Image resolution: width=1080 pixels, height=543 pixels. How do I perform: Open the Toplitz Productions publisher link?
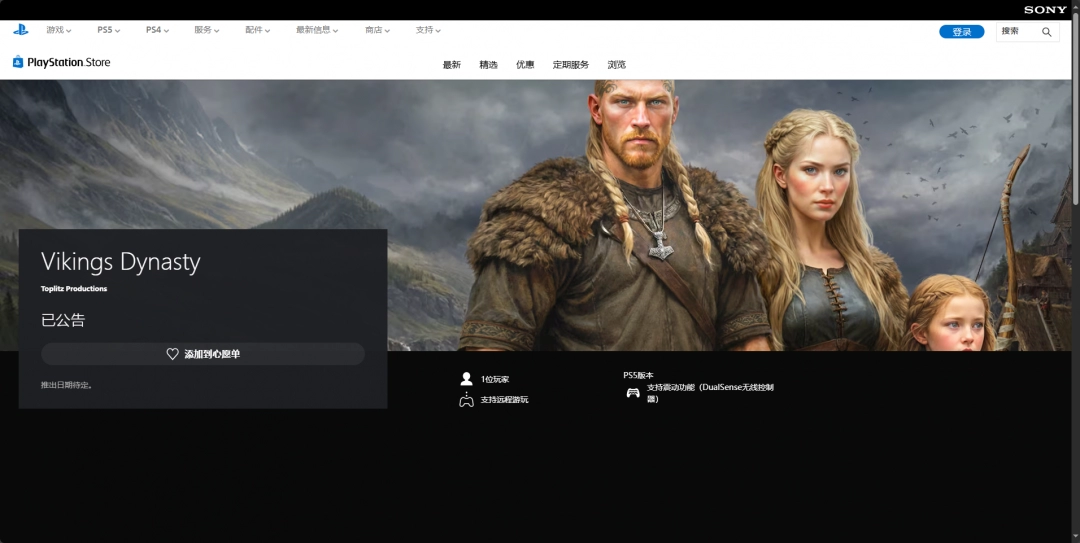coord(74,289)
